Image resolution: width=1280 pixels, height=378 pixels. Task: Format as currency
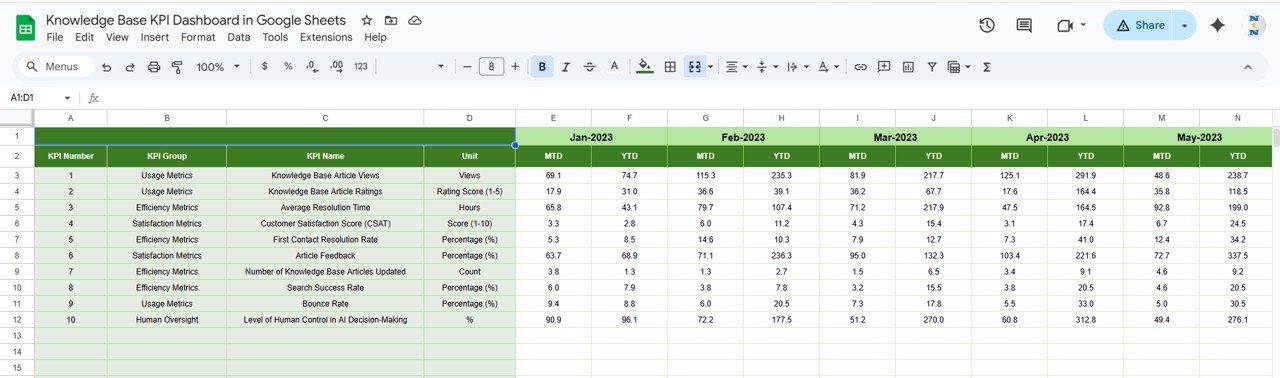(264, 67)
